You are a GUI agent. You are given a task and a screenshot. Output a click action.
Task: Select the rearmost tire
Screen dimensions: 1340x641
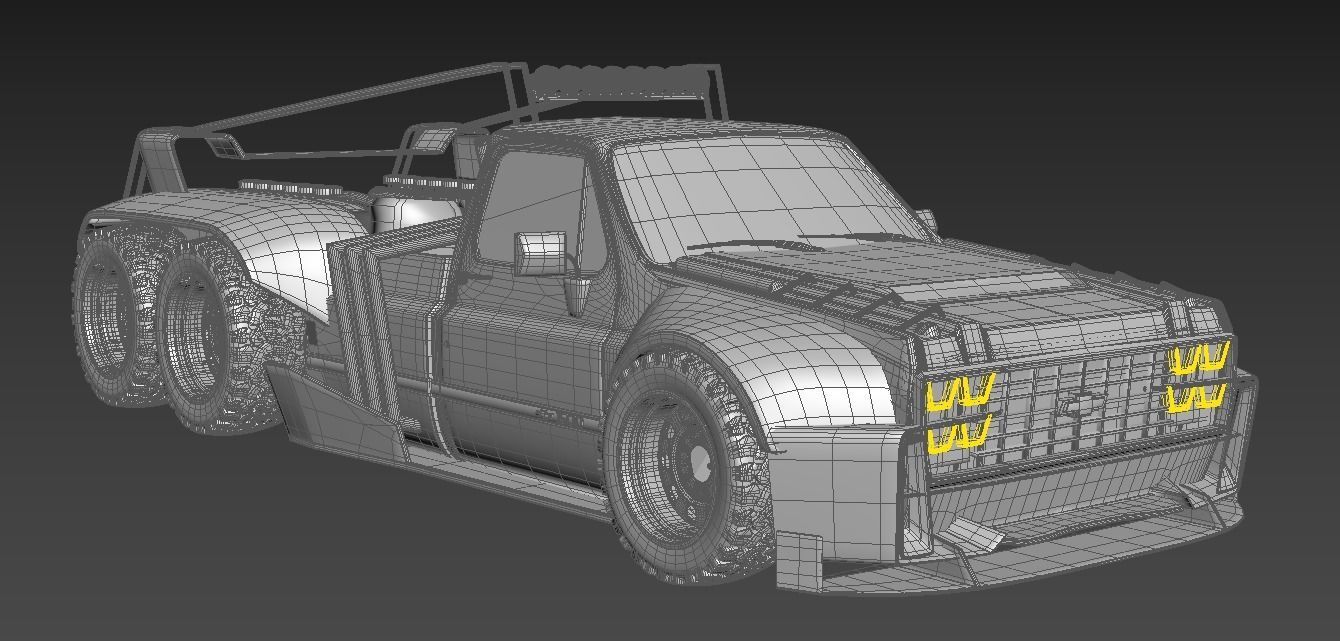coord(110,315)
